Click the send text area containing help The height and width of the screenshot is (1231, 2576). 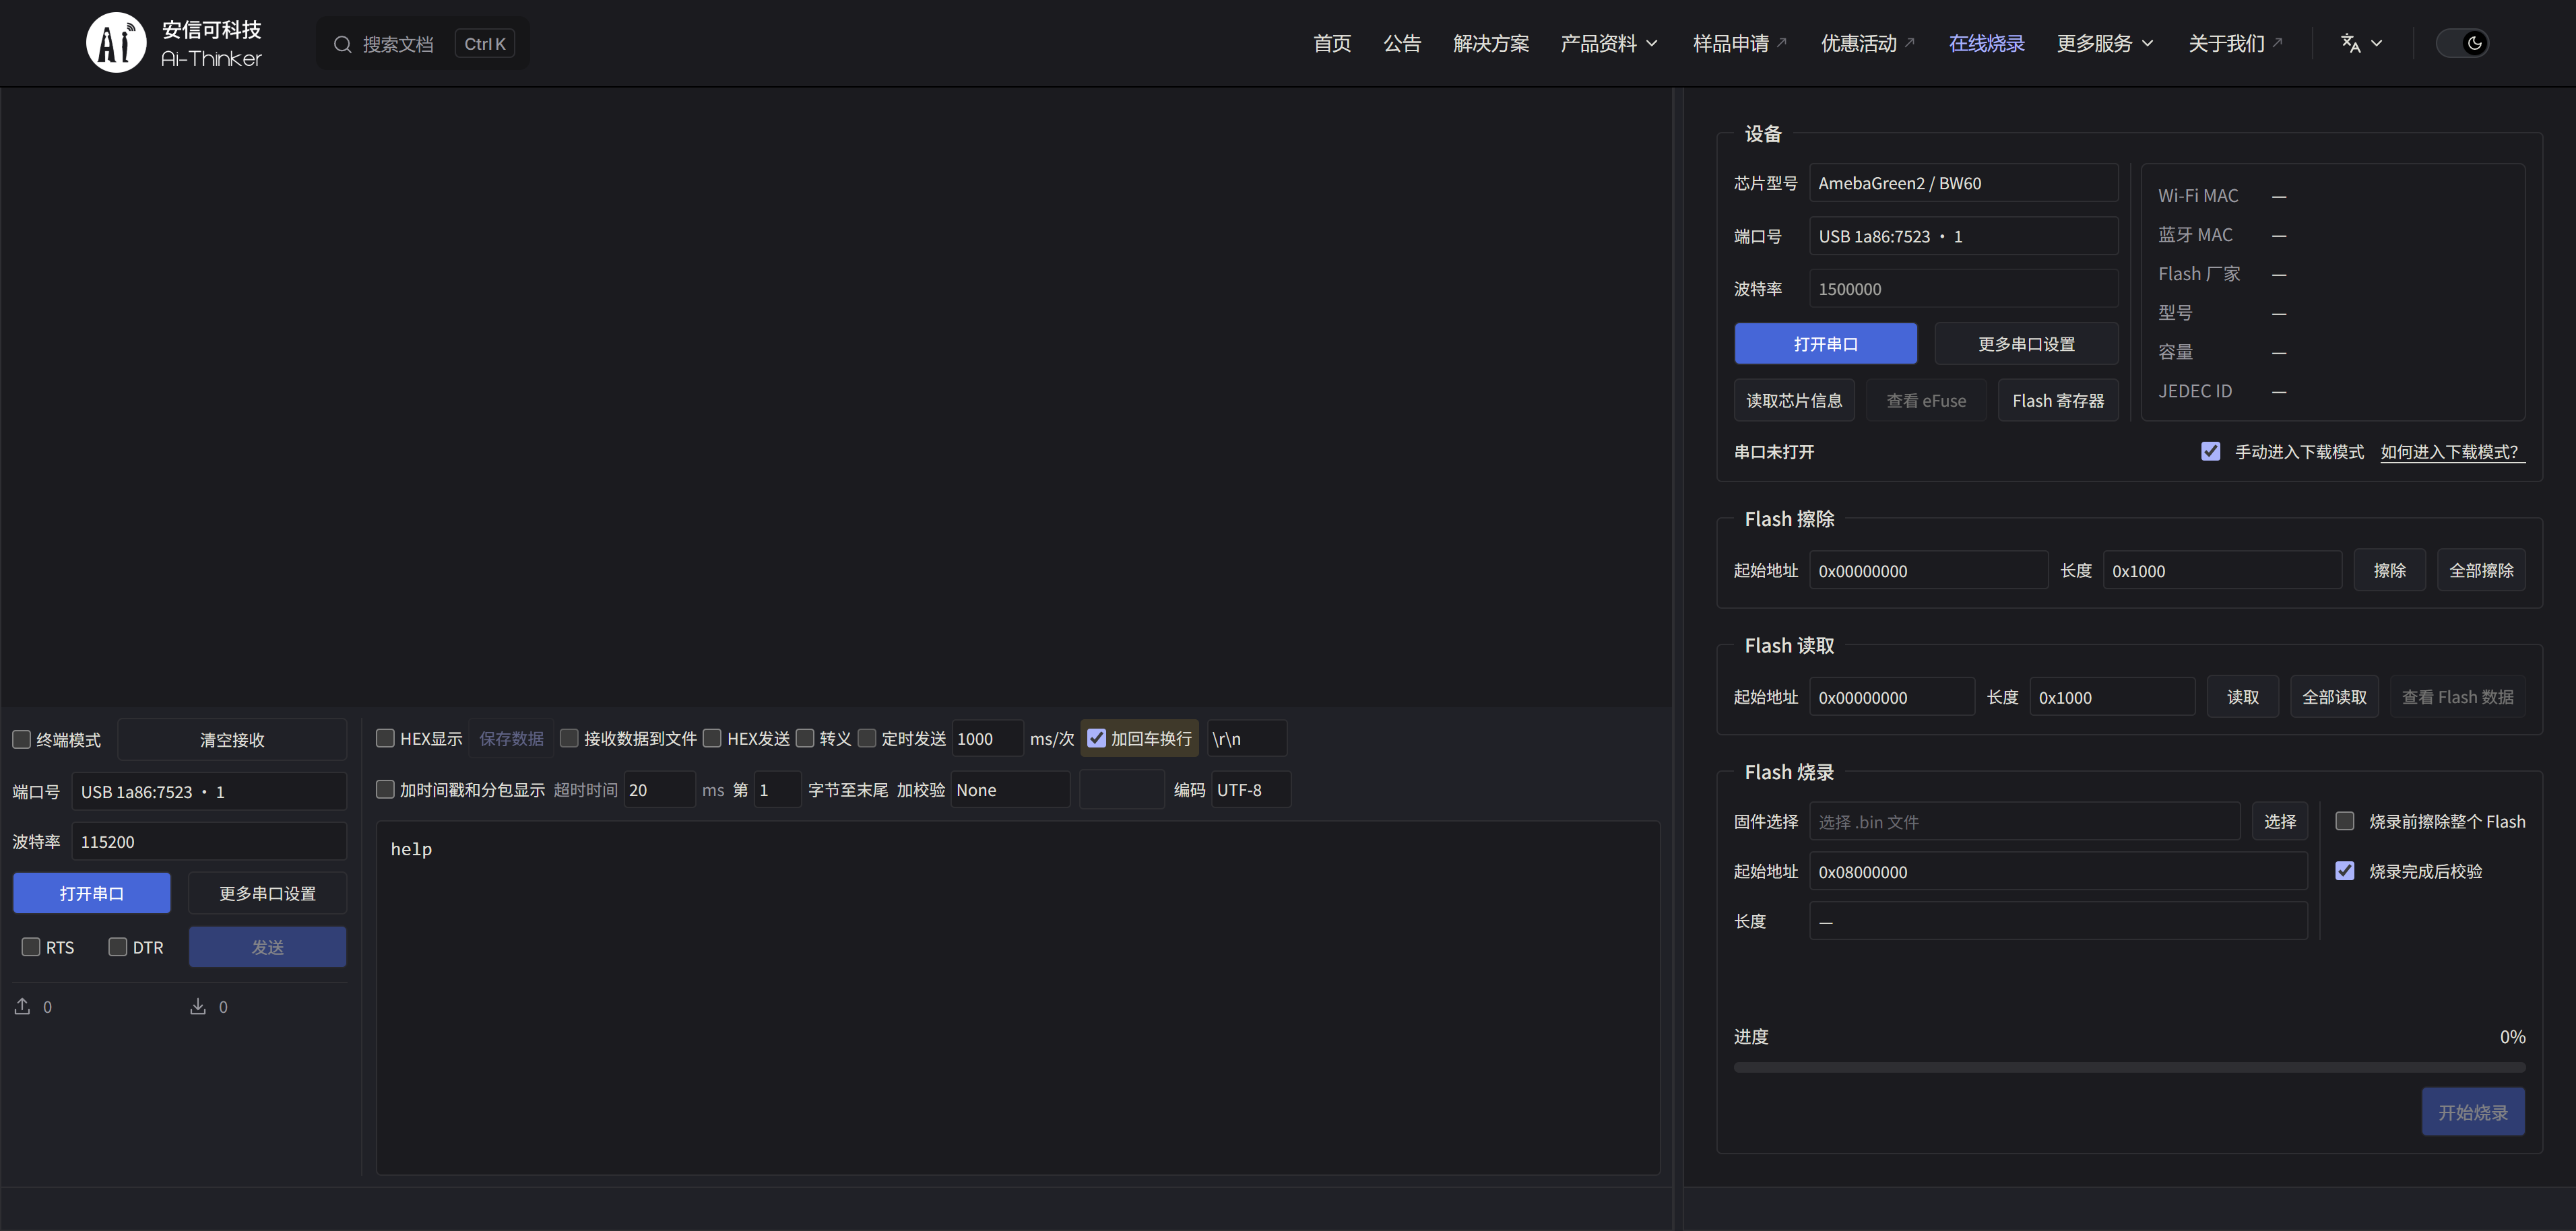(1018, 997)
